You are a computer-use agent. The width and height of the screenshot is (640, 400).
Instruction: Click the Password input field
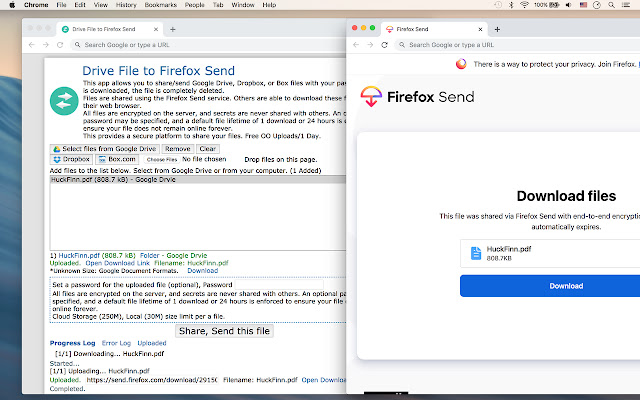click(279, 284)
